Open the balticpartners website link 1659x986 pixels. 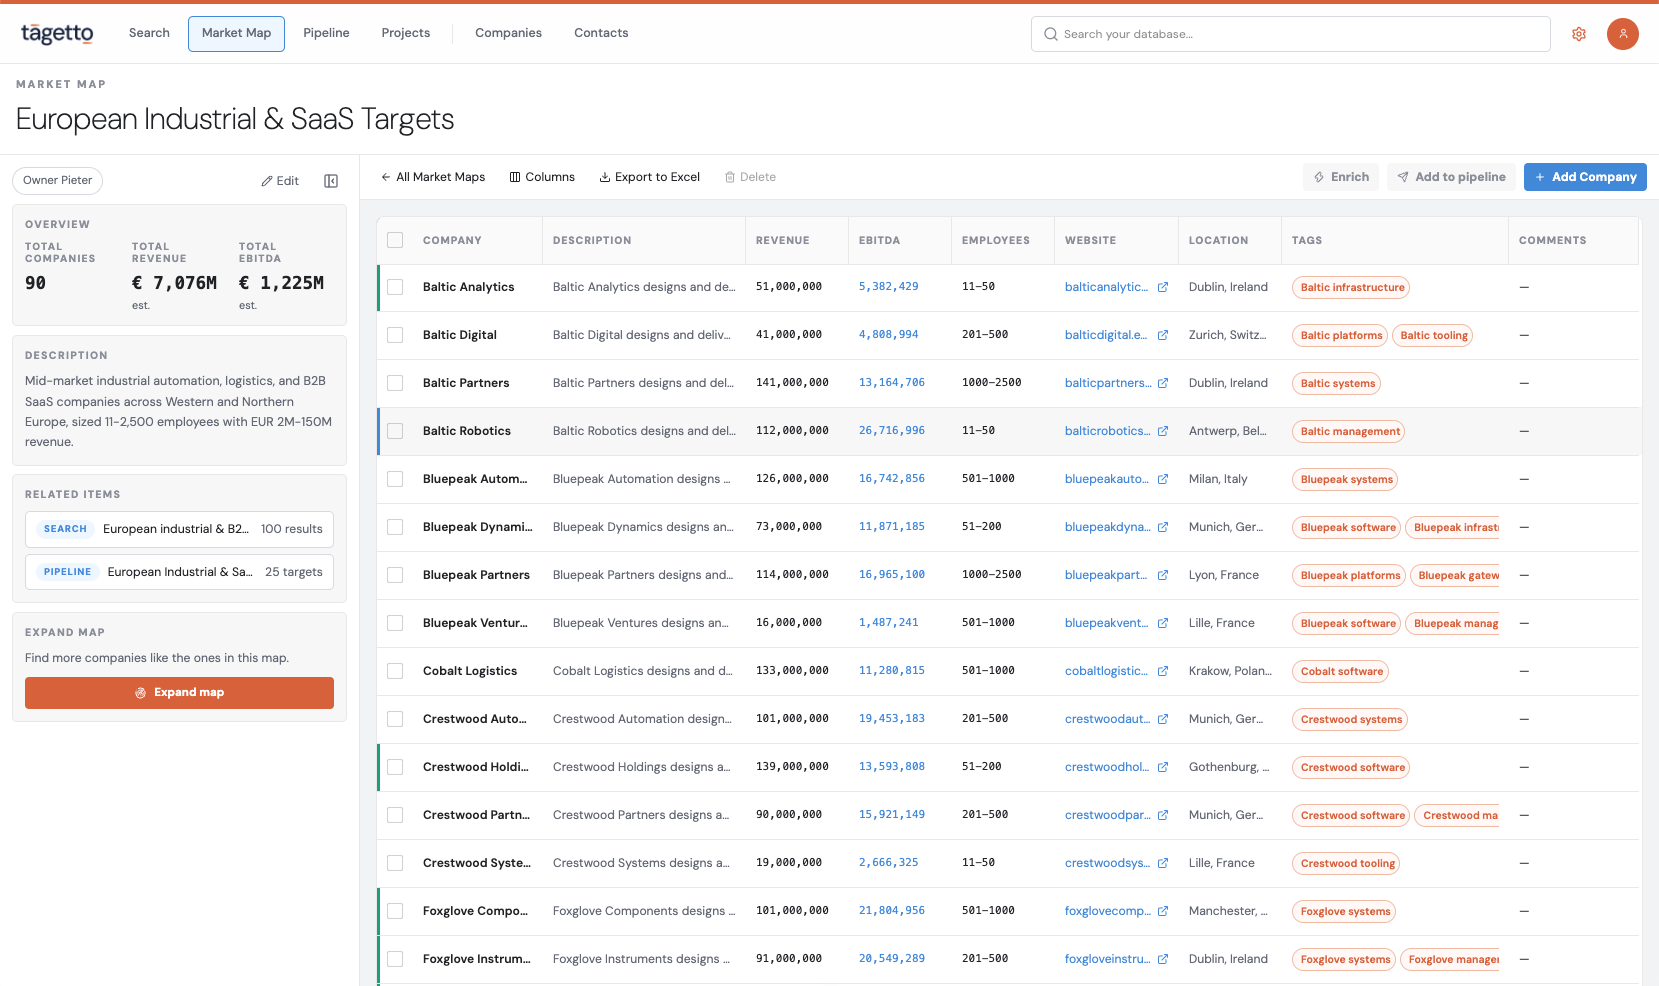pyautogui.click(x=1108, y=383)
